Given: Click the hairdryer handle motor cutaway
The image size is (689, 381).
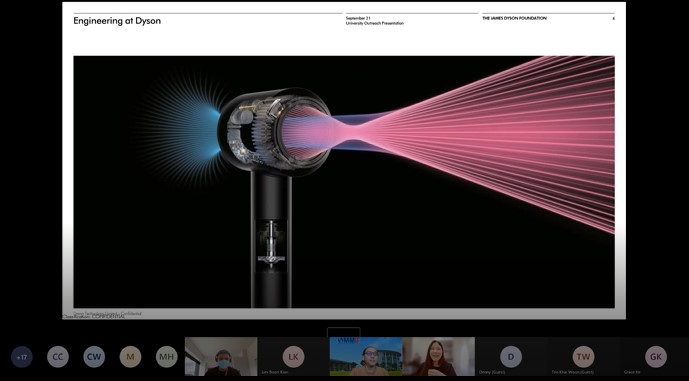Looking at the screenshot, I should click(271, 243).
